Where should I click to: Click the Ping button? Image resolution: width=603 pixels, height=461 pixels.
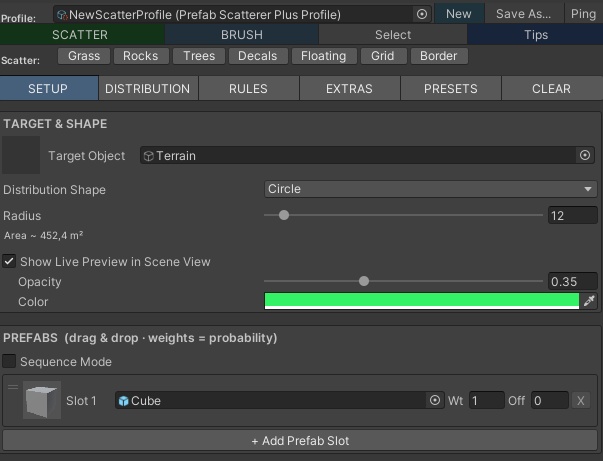[583, 14]
